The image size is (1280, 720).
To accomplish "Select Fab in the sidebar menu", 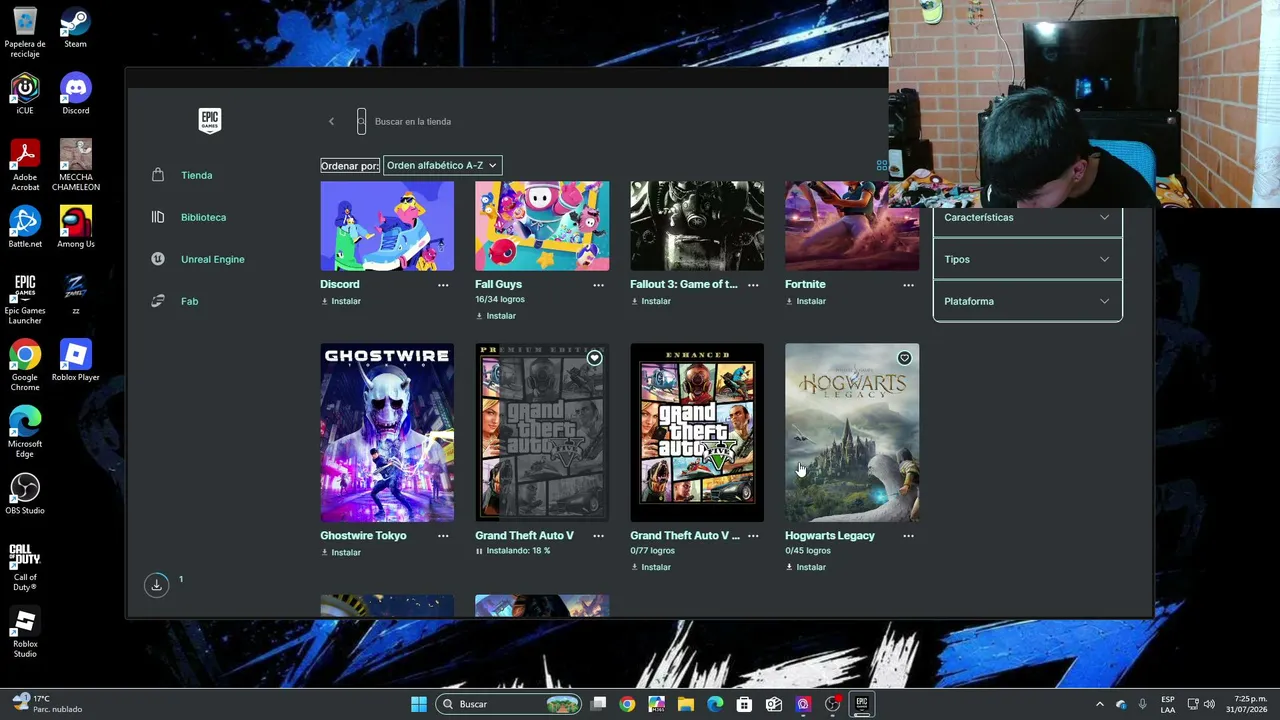I will 189,301.
